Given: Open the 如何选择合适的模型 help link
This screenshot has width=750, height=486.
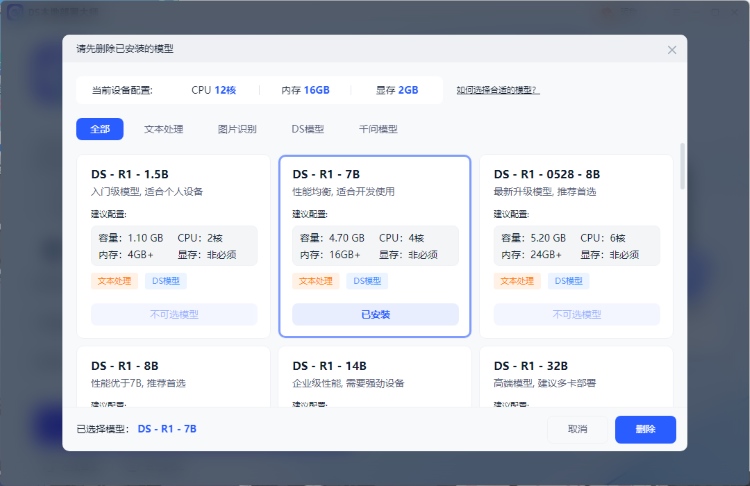Looking at the screenshot, I should pyautogui.click(x=497, y=90).
